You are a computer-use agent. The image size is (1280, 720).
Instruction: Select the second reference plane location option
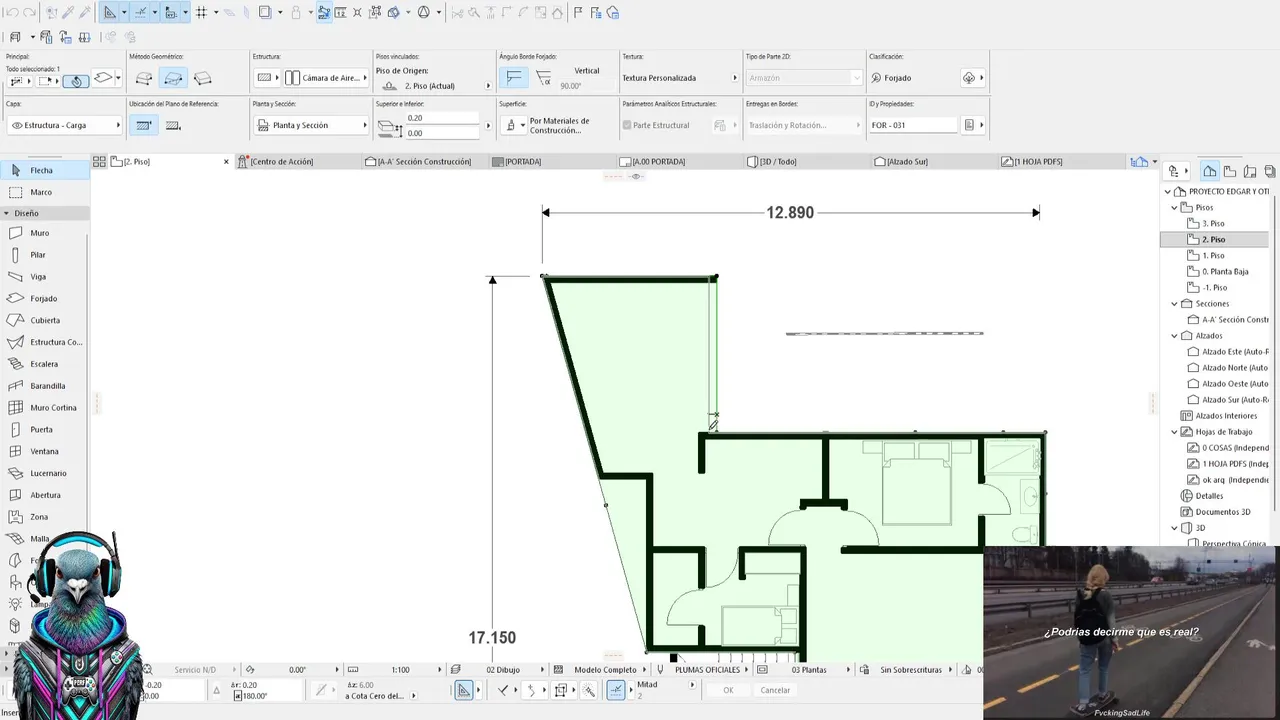click(x=173, y=125)
